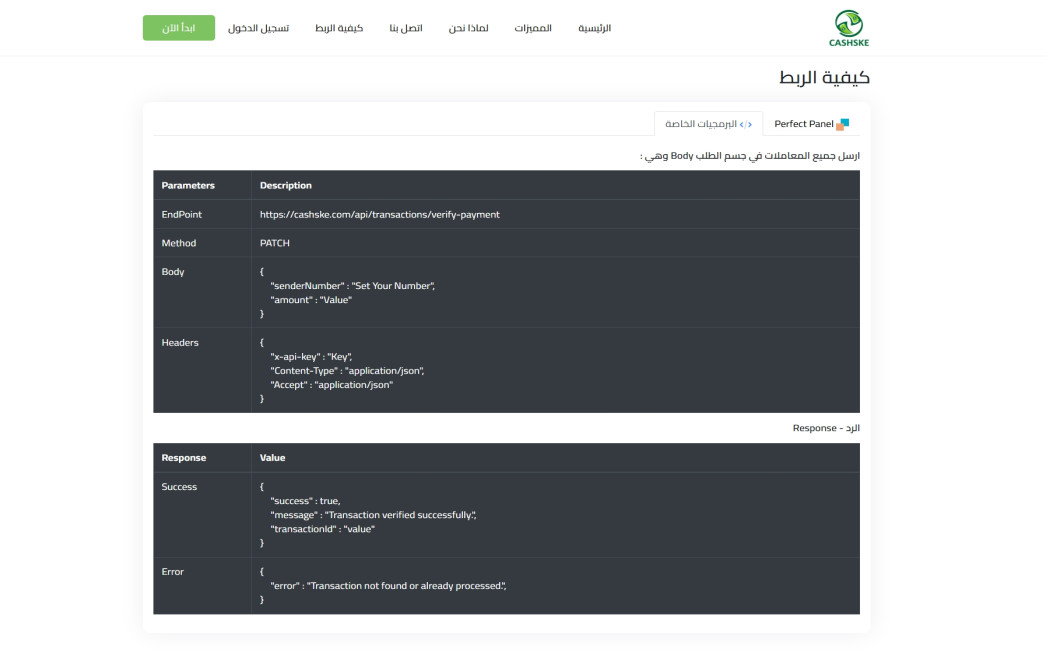The width and height of the screenshot is (1046, 654).
Task: Click the "amount" : "Value" line
Action: pyautogui.click(x=311, y=300)
